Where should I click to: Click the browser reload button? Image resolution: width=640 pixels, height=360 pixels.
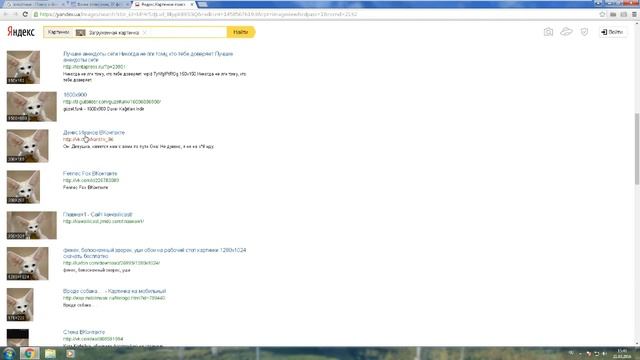point(25,14)
